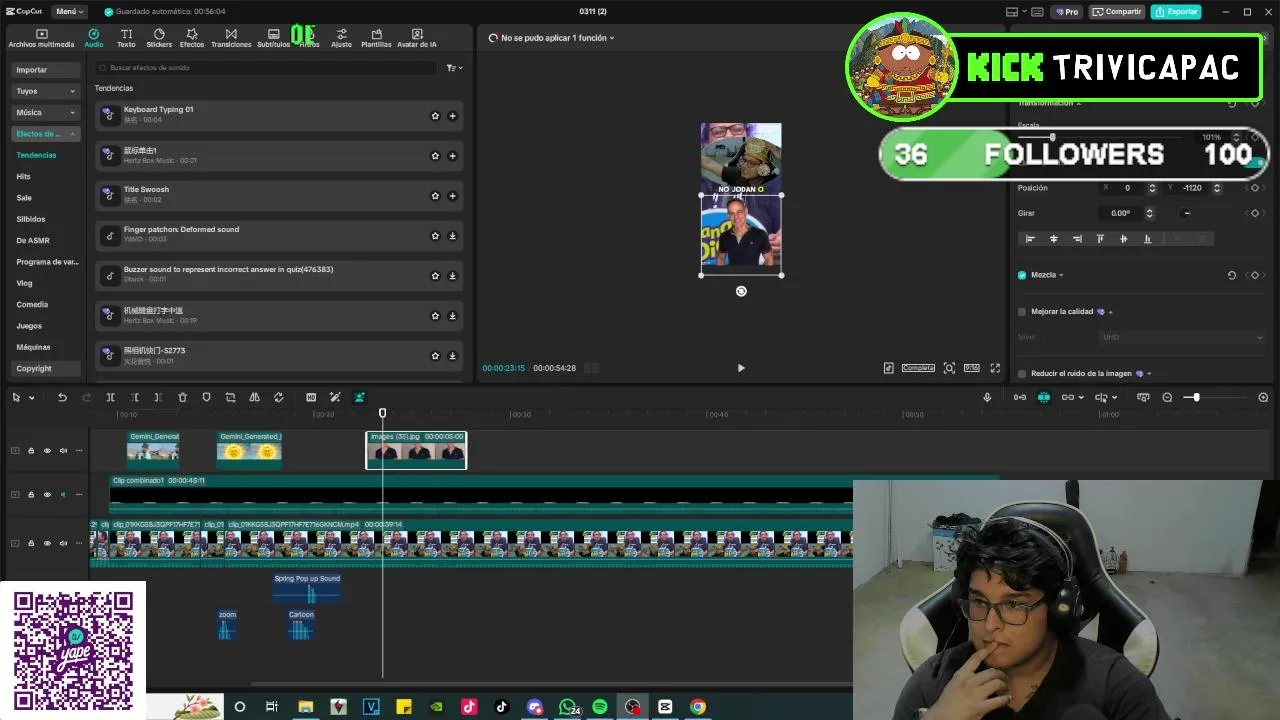Enable Reducir el ruido de la imagen
This screenshot has height=720, width=1280.
(x=1022, y=374)
